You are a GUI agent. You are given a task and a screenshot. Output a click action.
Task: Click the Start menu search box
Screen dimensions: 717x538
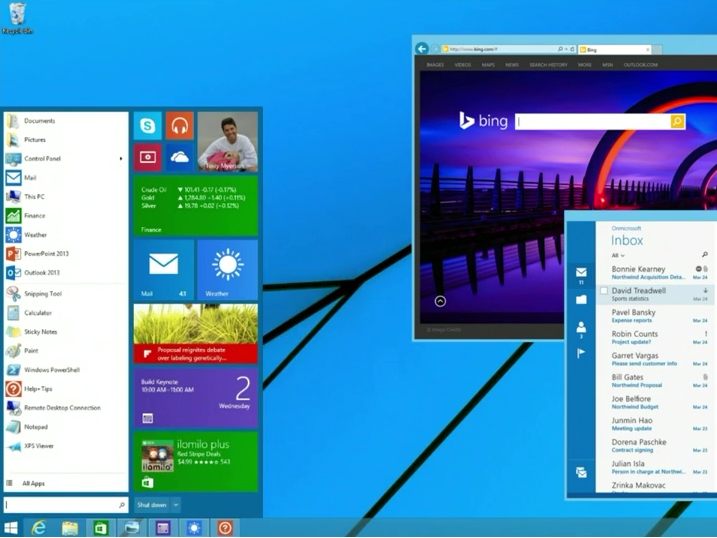coord(65,505)
